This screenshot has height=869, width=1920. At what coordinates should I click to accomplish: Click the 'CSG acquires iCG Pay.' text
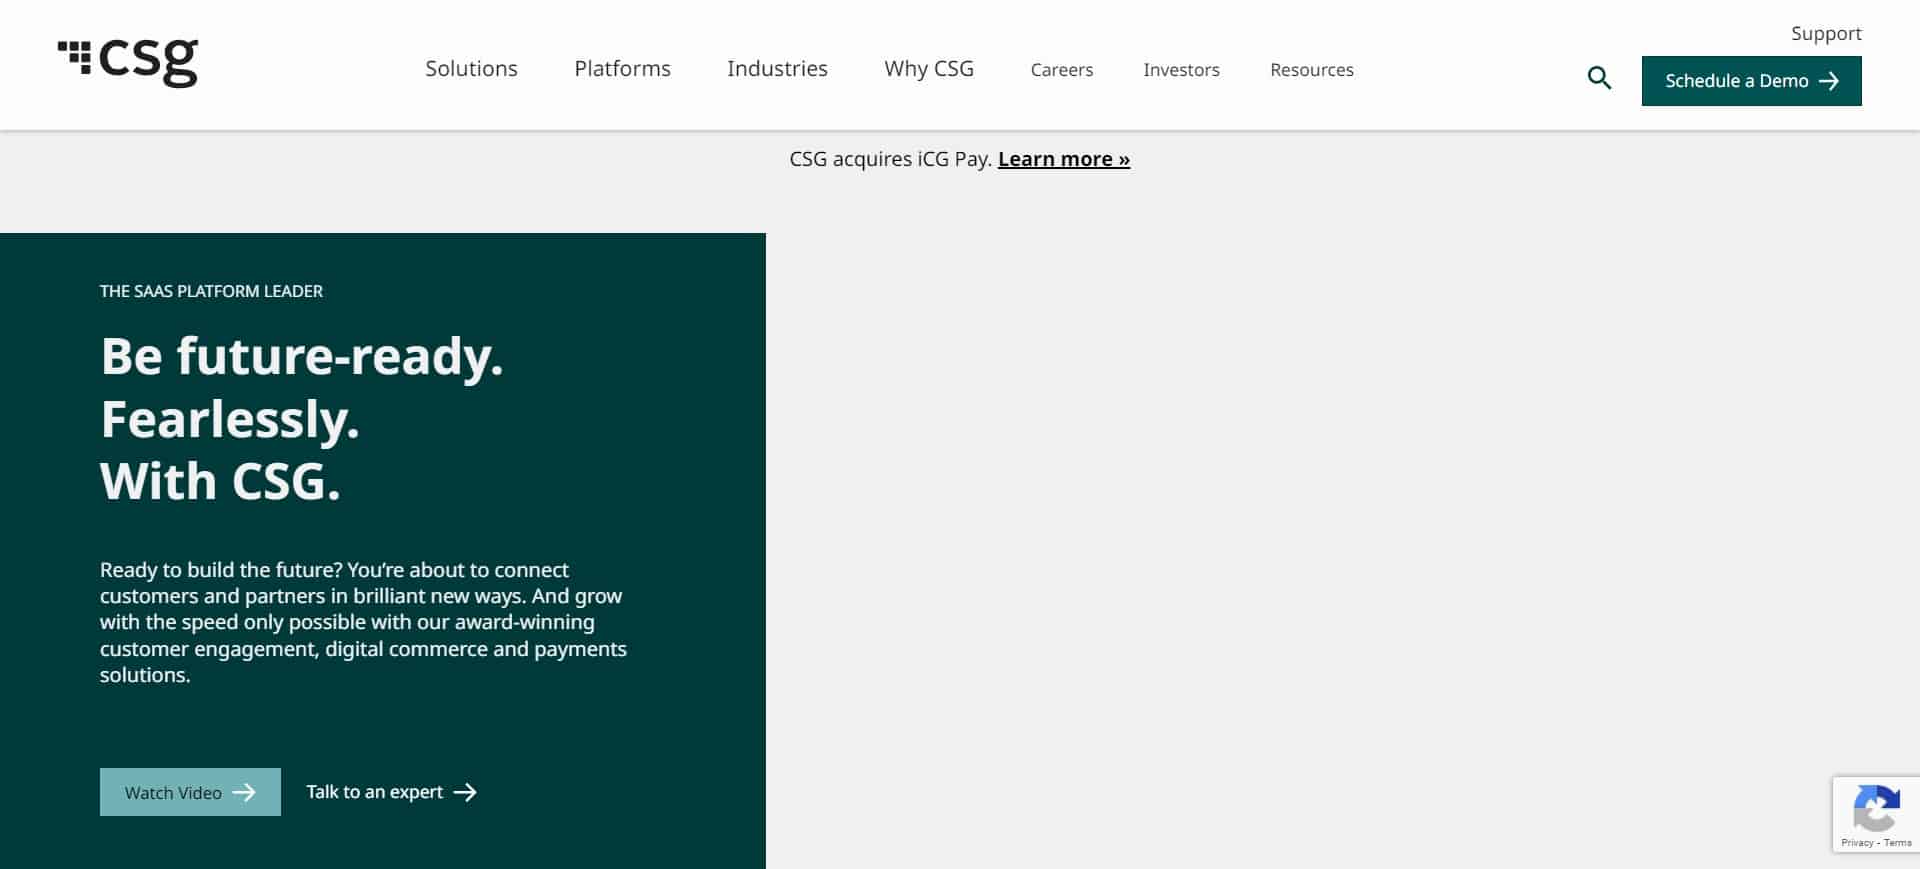click(x=890, y=159)
